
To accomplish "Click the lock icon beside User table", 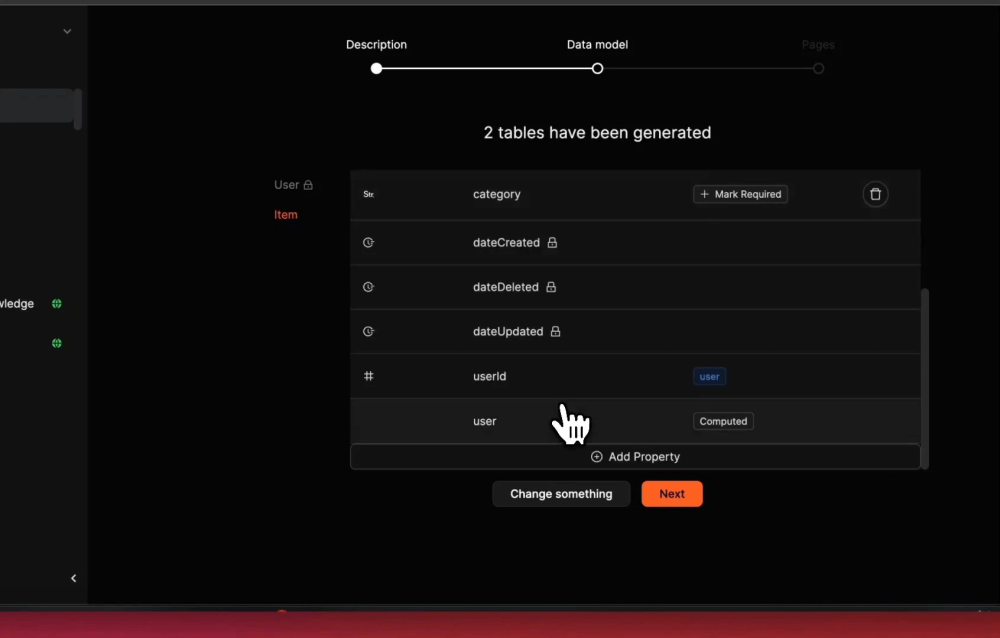I will click(x=308, y=185).
